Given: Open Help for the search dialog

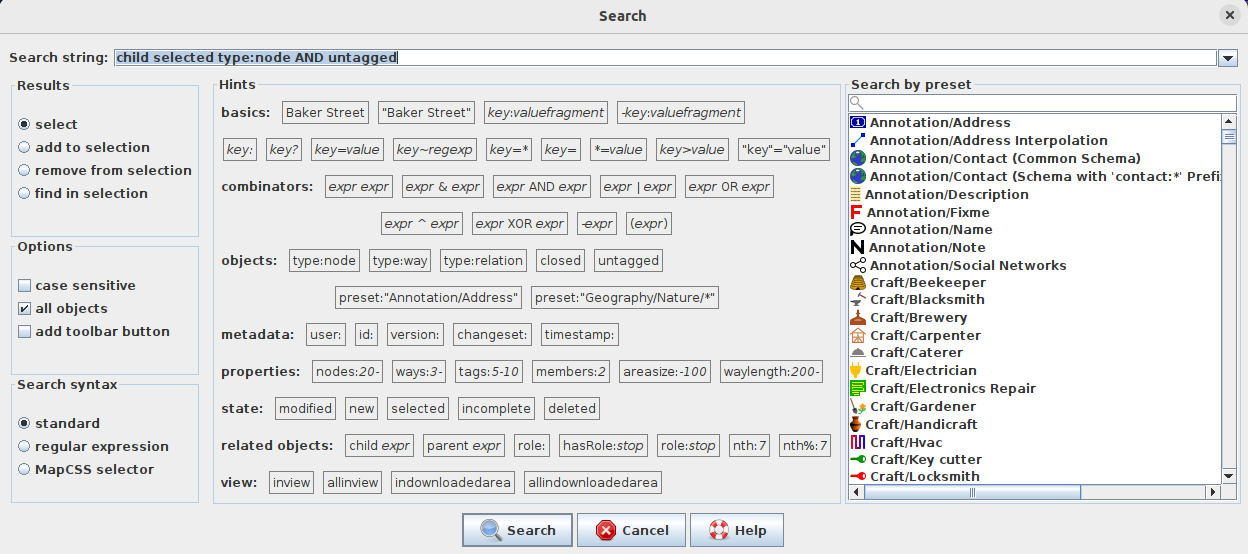Looking at the screenshot, I should coord(736,530).
